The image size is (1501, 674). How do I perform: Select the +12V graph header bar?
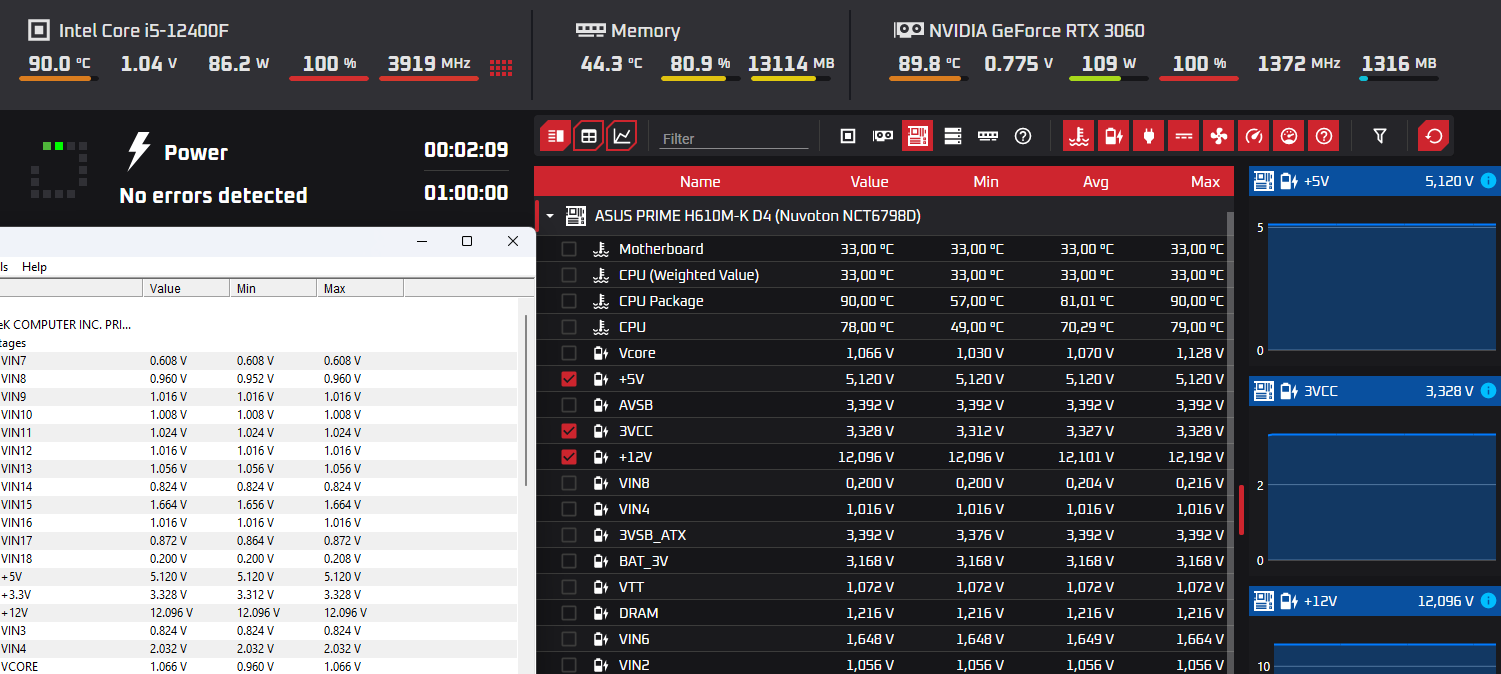[1375, 601]
